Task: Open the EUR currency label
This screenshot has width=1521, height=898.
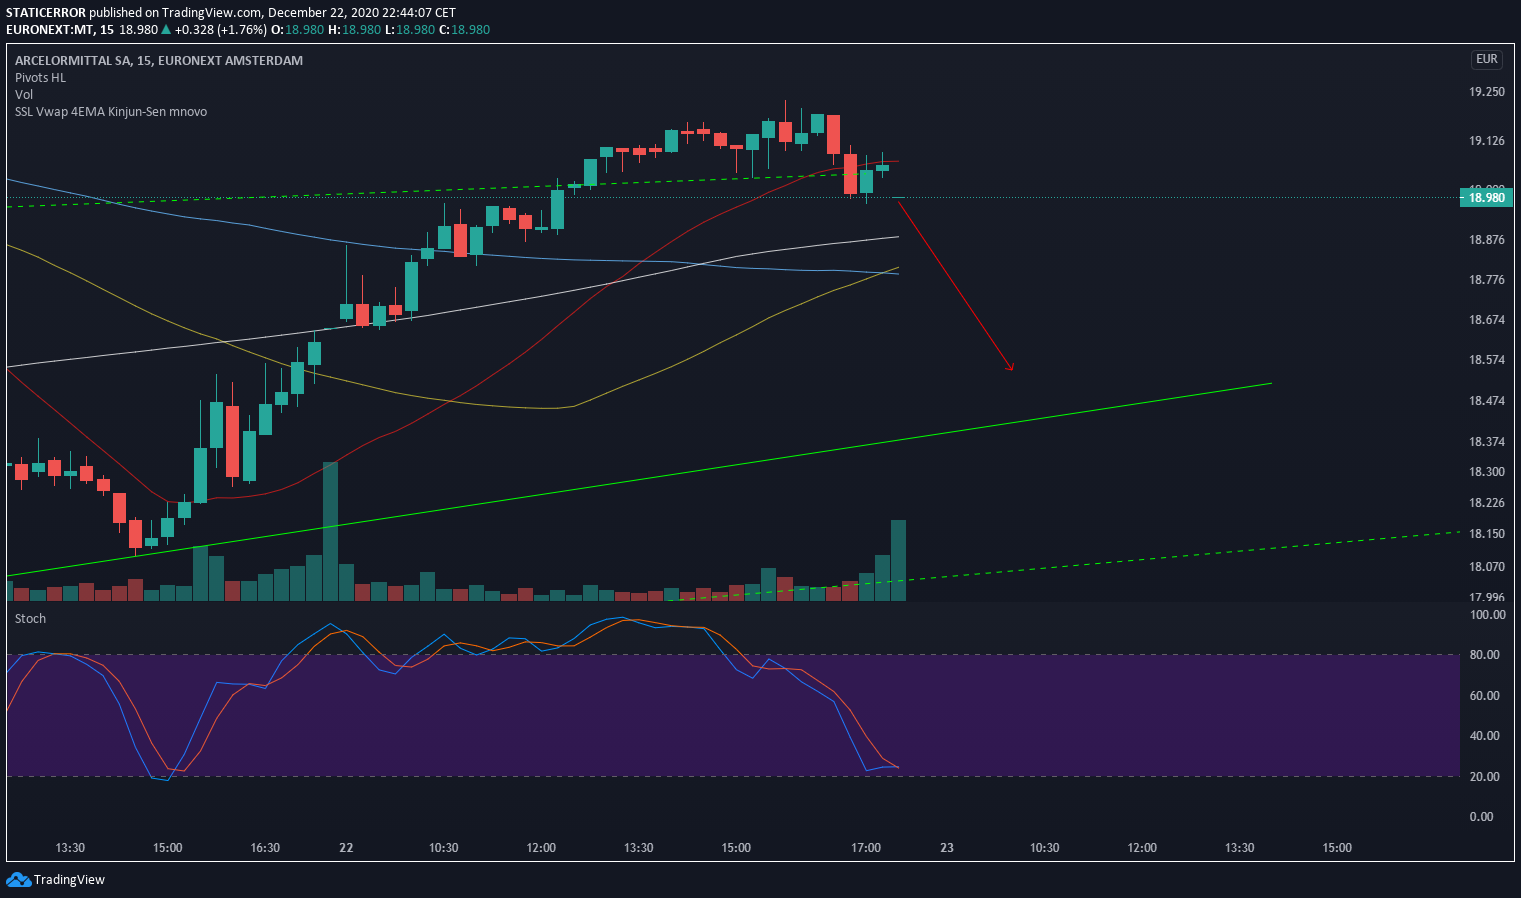Action: click(x=1487, y=59)
